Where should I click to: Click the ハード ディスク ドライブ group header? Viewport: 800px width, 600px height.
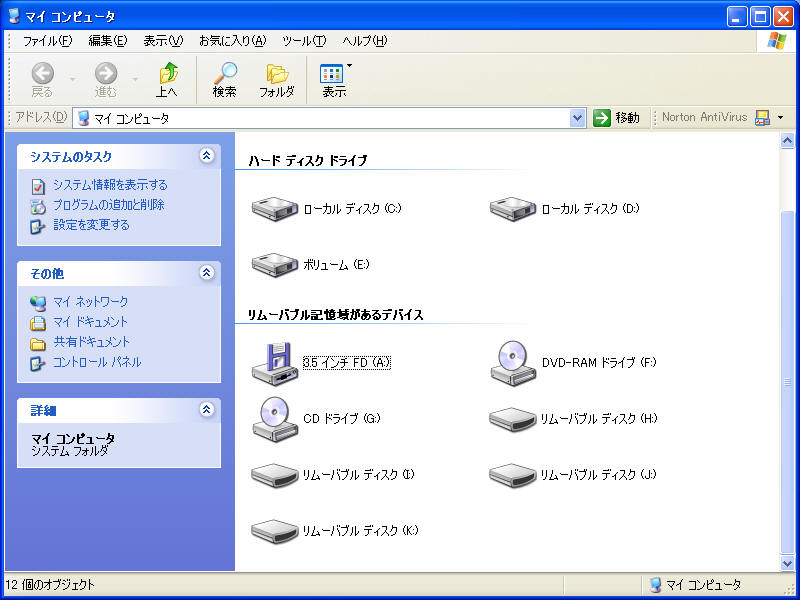click(x=308, y=161)
